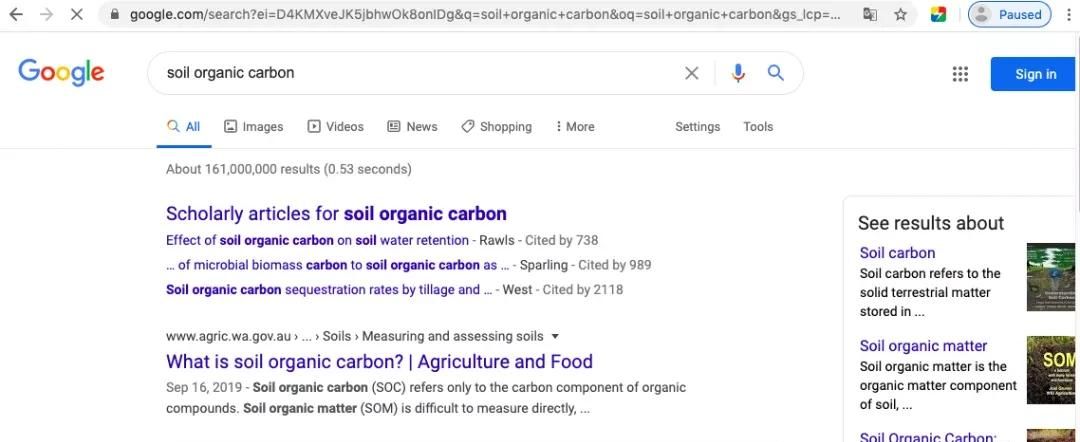
Task: Click the 'See results about' heading
Action: tap(931, 223)
